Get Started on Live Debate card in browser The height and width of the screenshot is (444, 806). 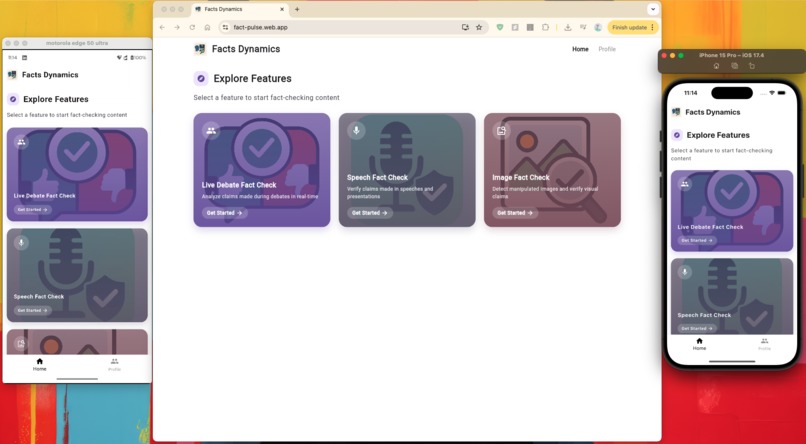coord(224,213)
